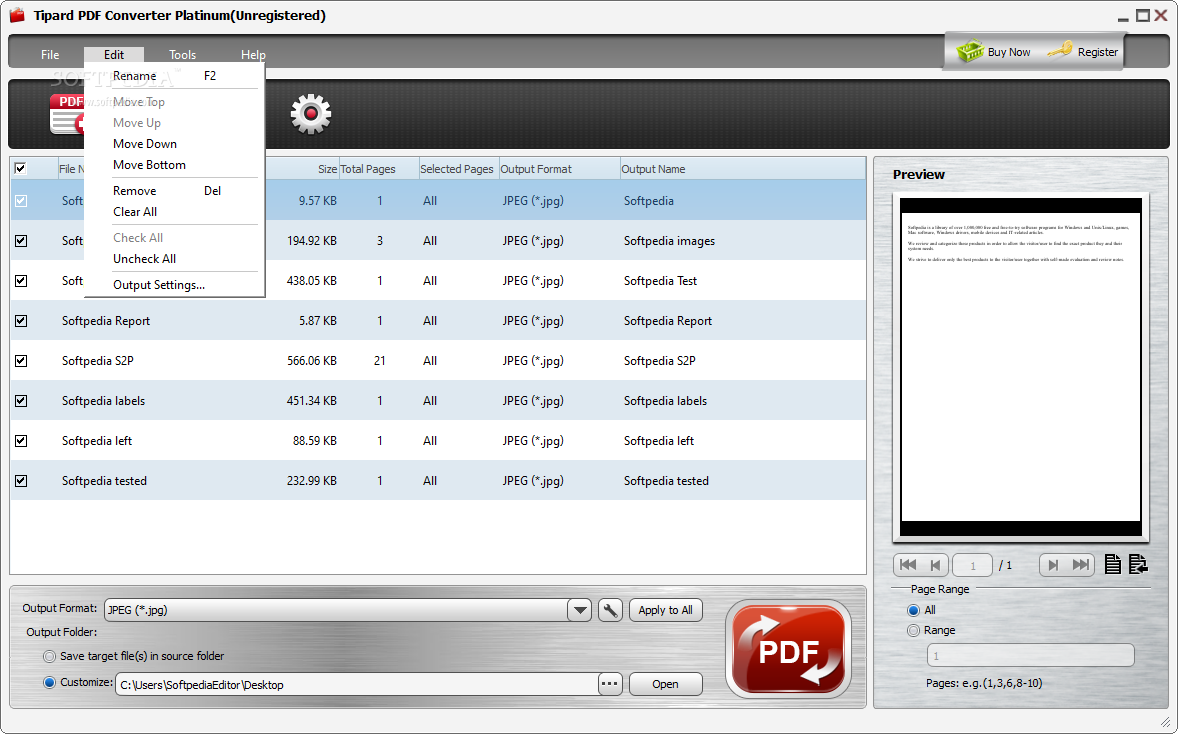Viewport: 1178px width, 734px height.
Task: Toggle checkbox of the 438.05 KB file row
Action: click(x=21, y=281)
